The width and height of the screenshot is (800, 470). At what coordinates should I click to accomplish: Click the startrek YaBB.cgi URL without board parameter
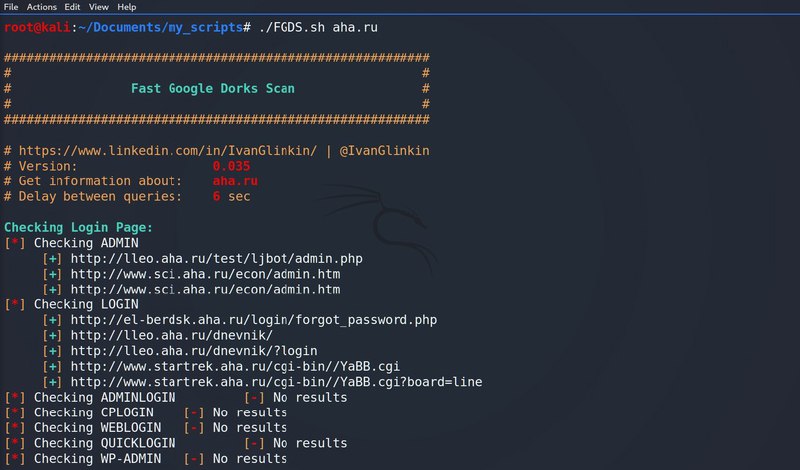tap(235, 366)
